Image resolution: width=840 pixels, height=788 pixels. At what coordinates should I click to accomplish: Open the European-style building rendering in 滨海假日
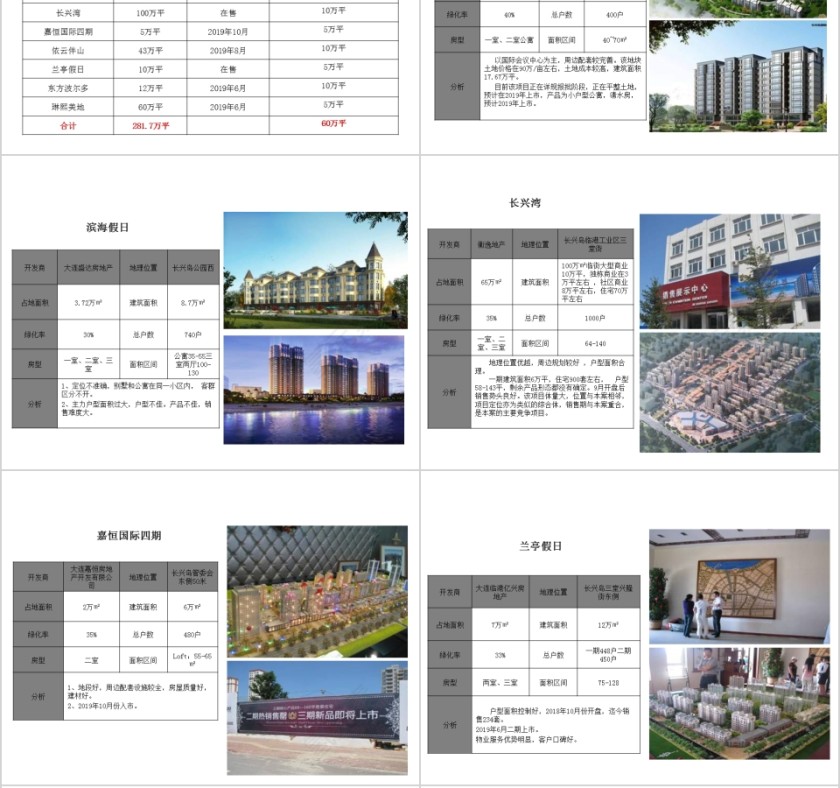(x=315, y=270)
